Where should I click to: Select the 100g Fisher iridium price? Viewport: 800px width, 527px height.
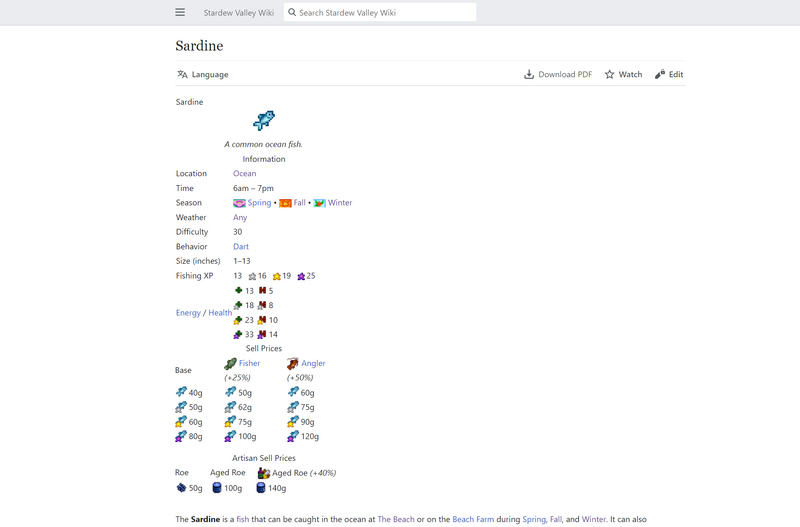tap(247, 437)
